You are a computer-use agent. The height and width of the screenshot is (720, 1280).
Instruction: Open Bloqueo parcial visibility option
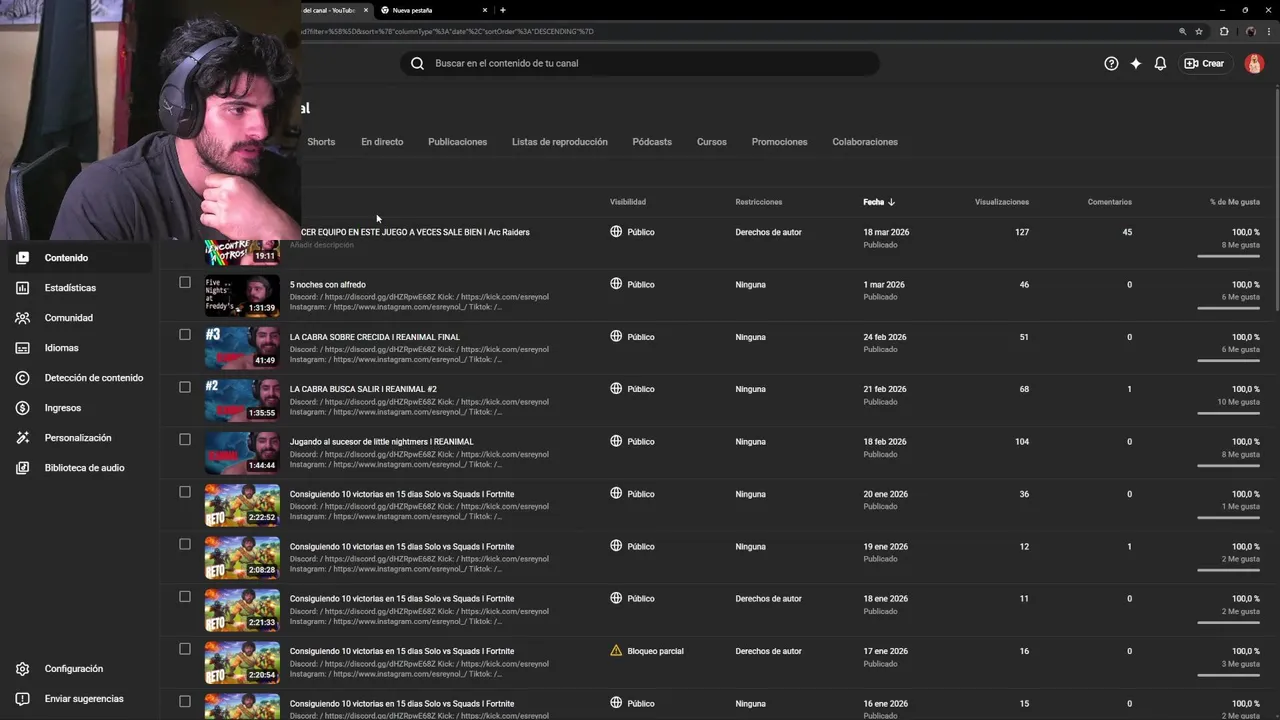tap(655, 651)
